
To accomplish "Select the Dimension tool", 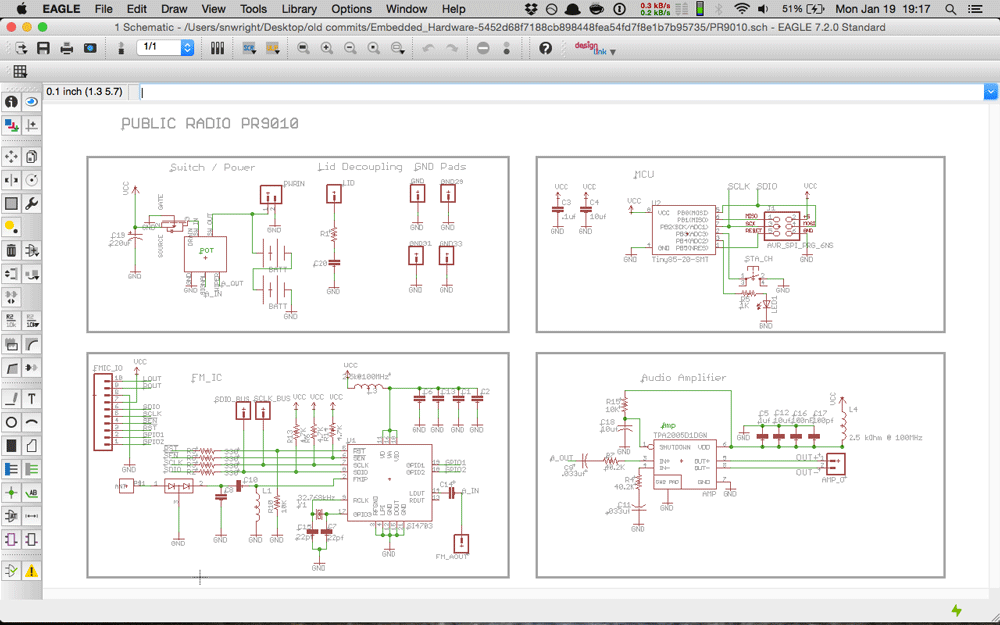I will pos(31,515).
